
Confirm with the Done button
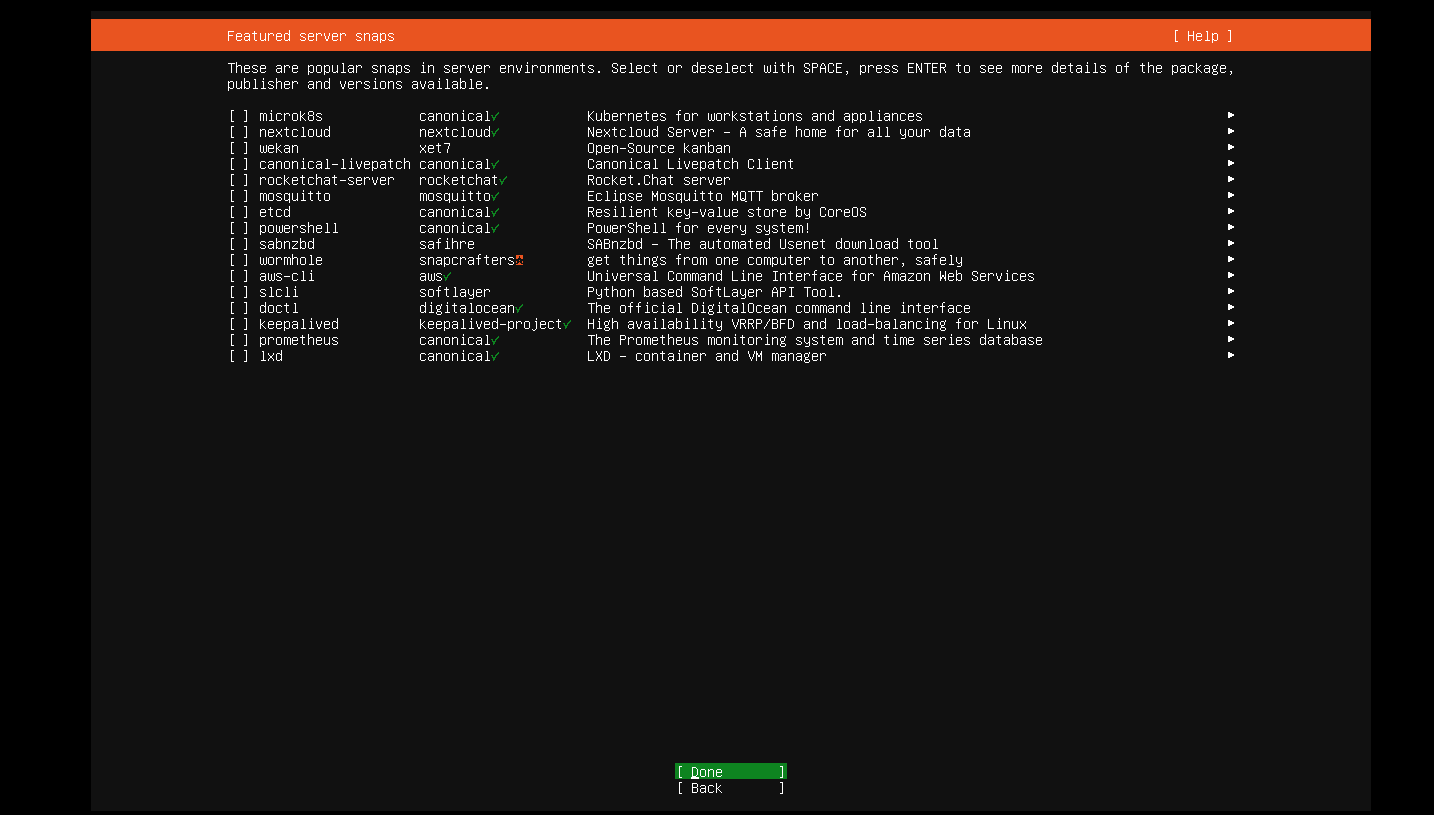[730, 772]
